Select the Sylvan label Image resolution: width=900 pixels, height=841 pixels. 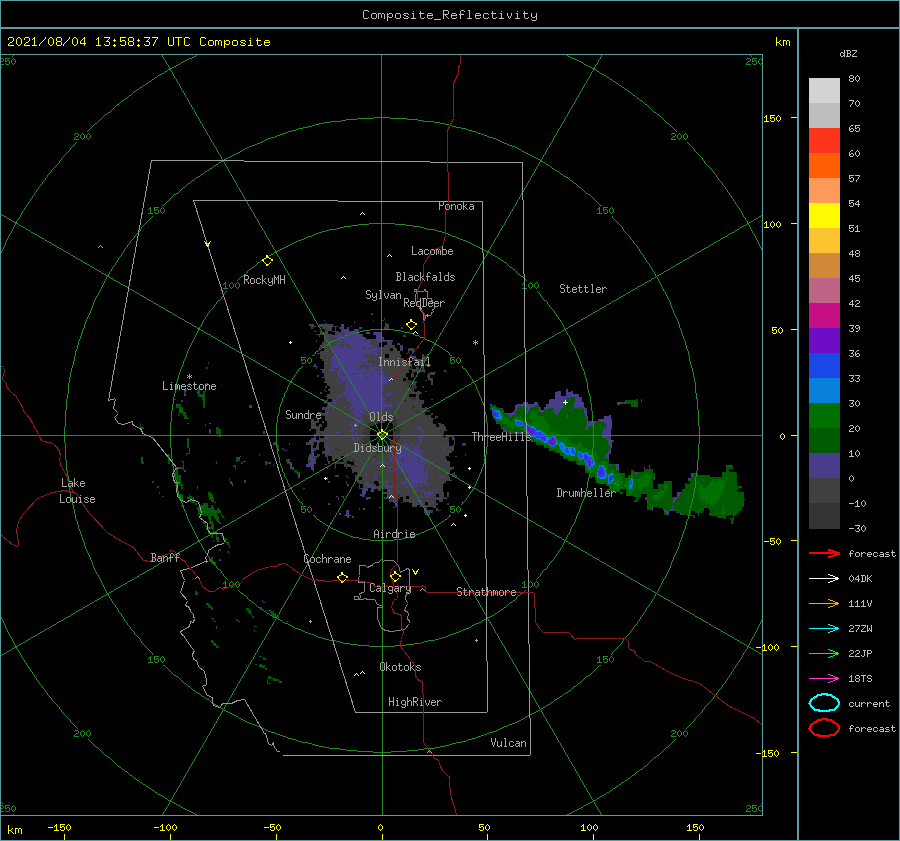pyautogui.click(x=383, y=295)
